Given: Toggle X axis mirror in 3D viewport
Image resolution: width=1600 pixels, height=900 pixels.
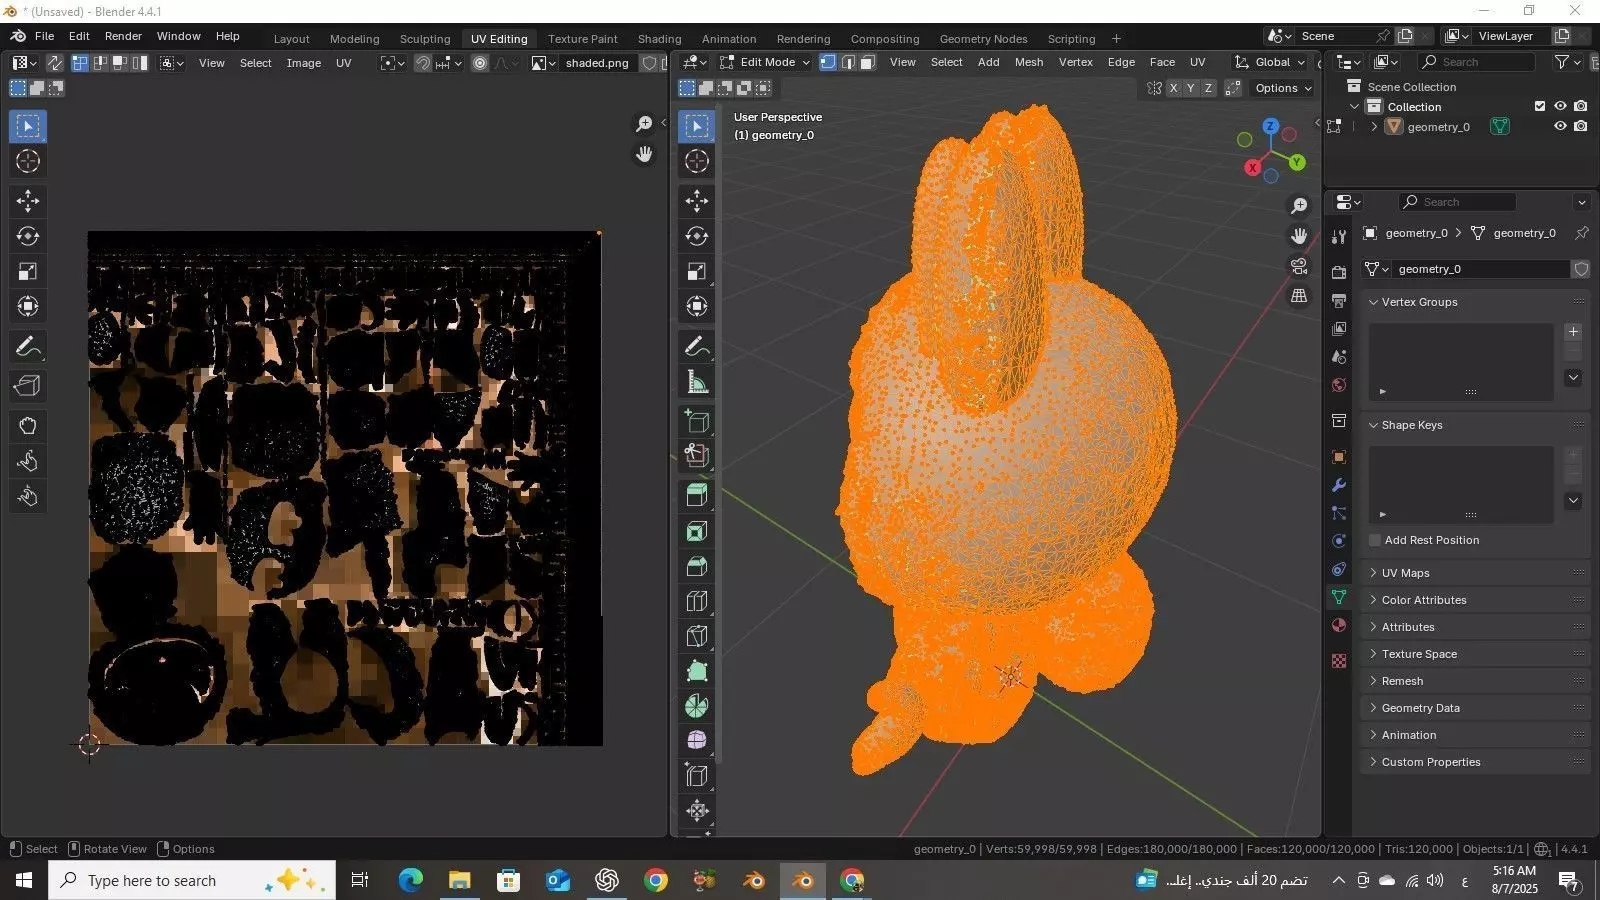Looking at the screenshot, I should [1173, 88].
